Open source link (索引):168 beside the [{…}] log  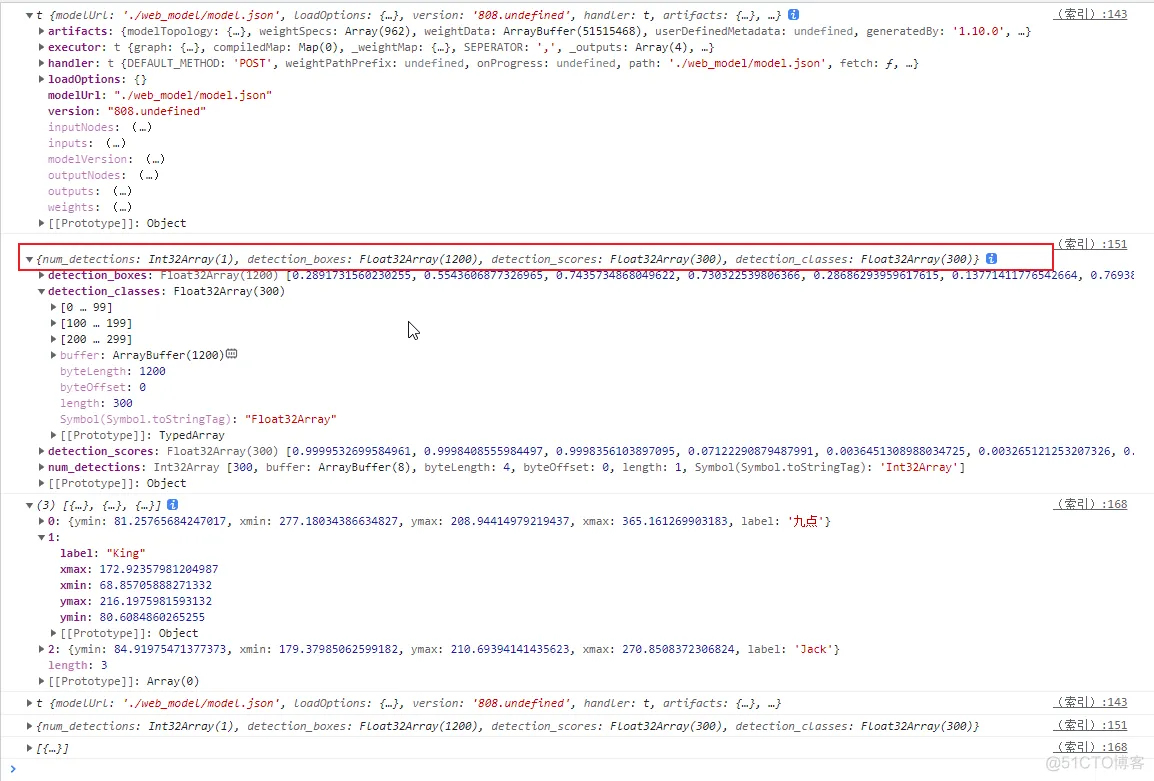tap(1090, 747)
